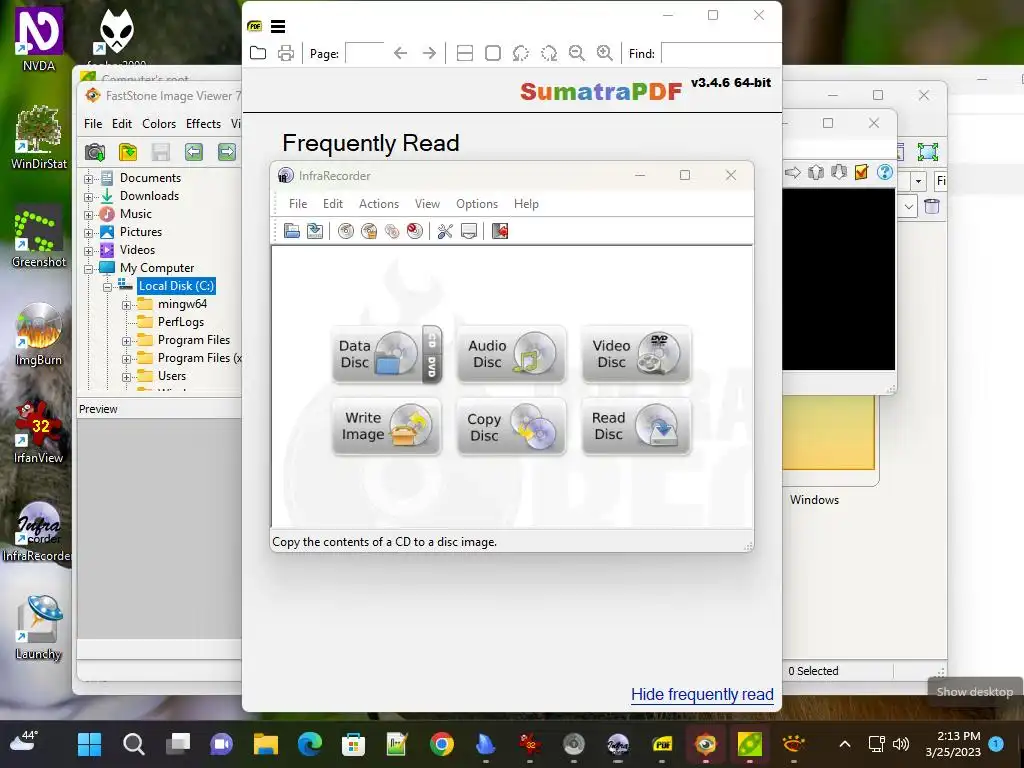Image resolution: width=1024 pixels, height=768 pixels.
Task: Click the full screen icon in right window
Action: pos(927,152)
